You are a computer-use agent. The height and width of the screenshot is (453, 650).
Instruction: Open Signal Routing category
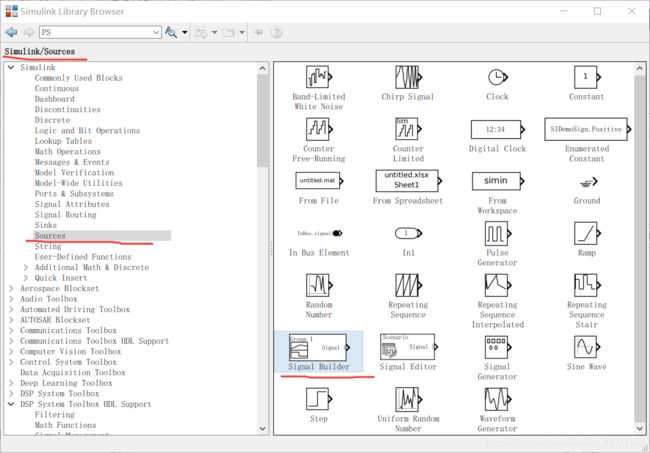click(x=65, y=215)
